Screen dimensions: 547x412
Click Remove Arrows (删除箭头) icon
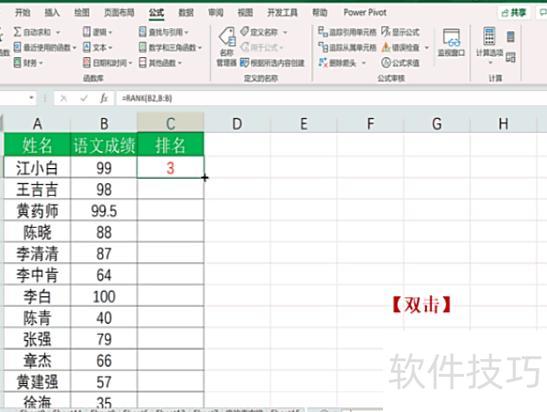point(323,63)
